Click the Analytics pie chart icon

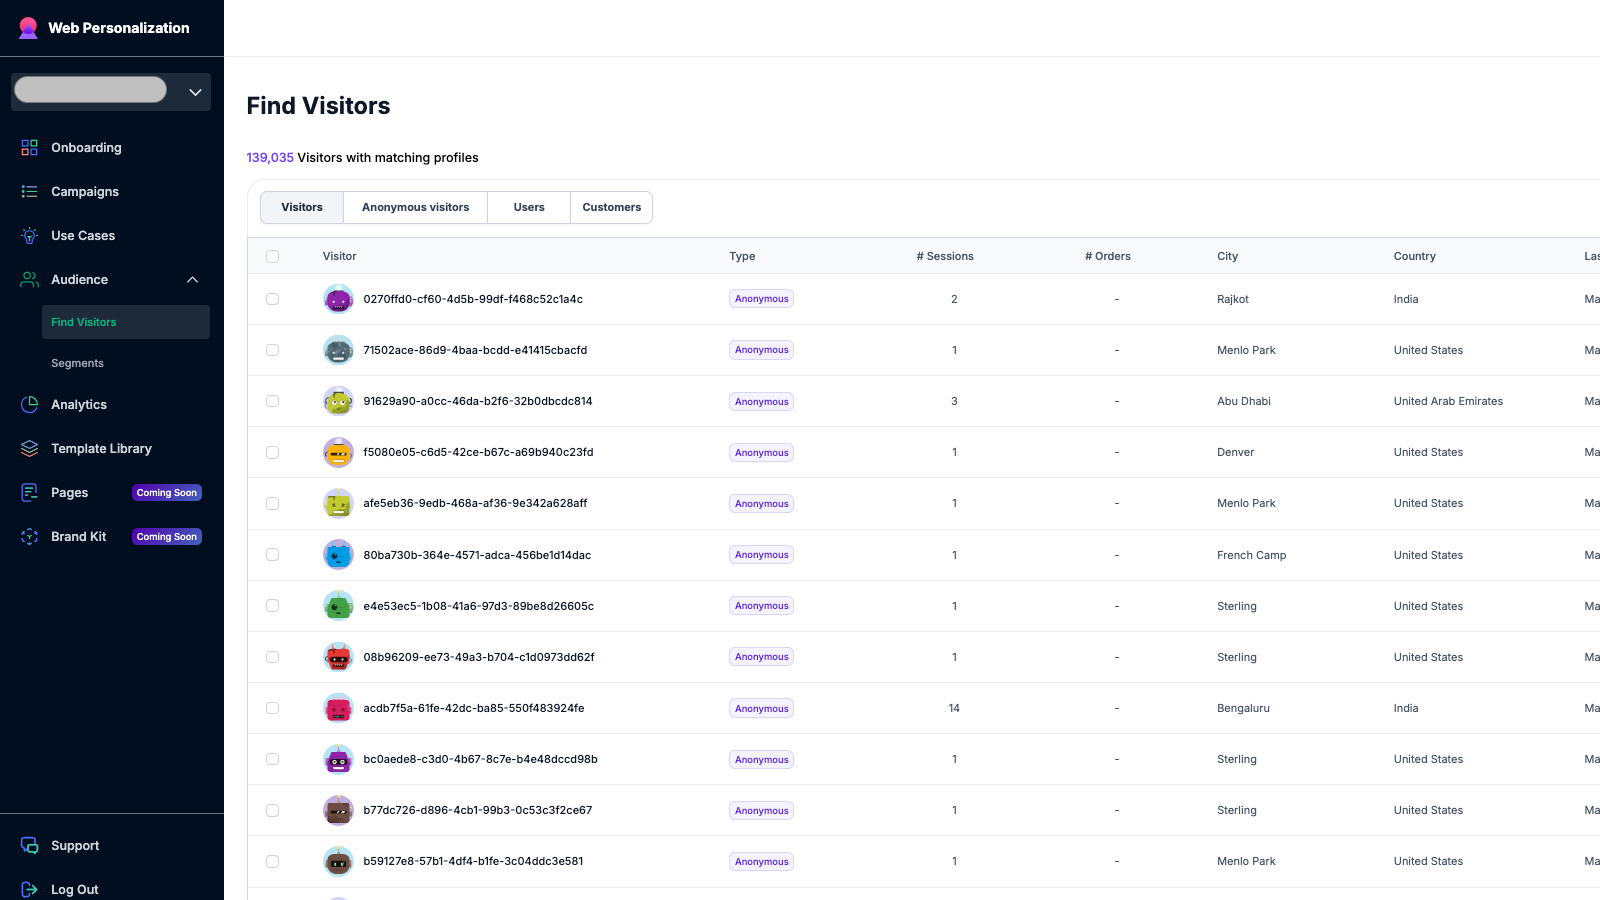click(30, 405)
